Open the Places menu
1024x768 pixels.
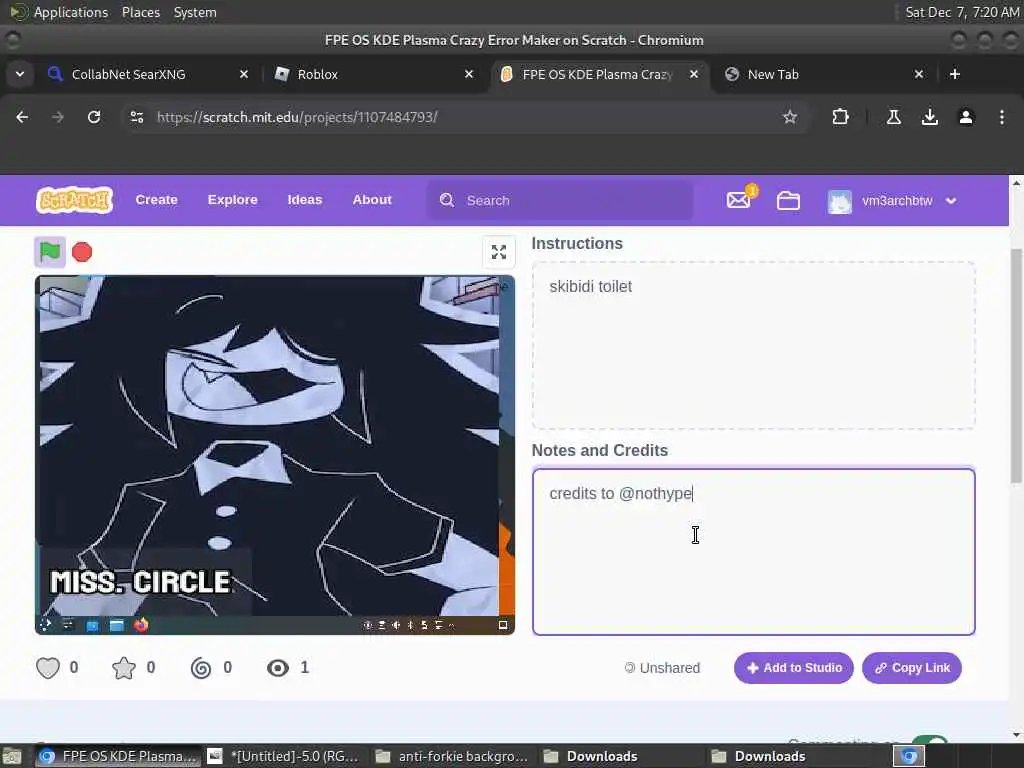tap(140, 12)
